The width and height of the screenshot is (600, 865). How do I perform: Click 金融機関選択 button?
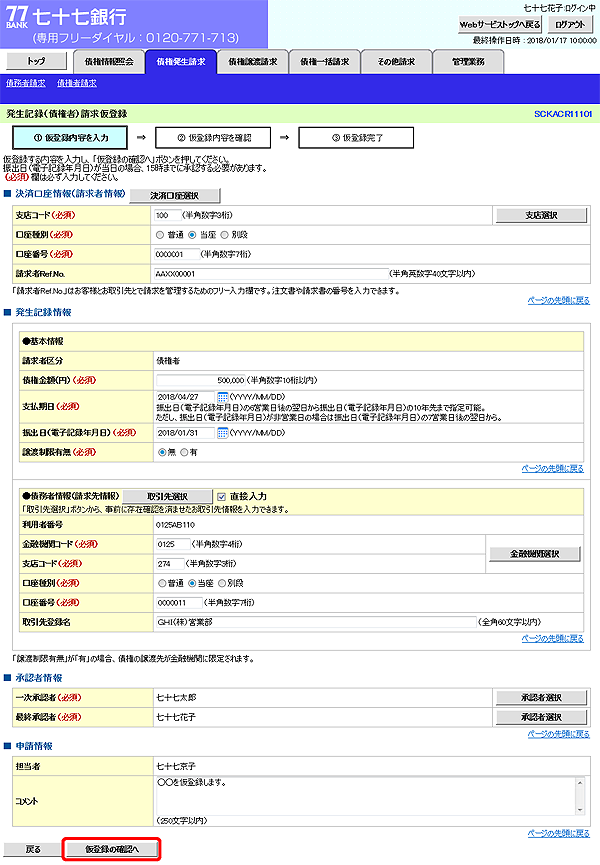(535, 554)
